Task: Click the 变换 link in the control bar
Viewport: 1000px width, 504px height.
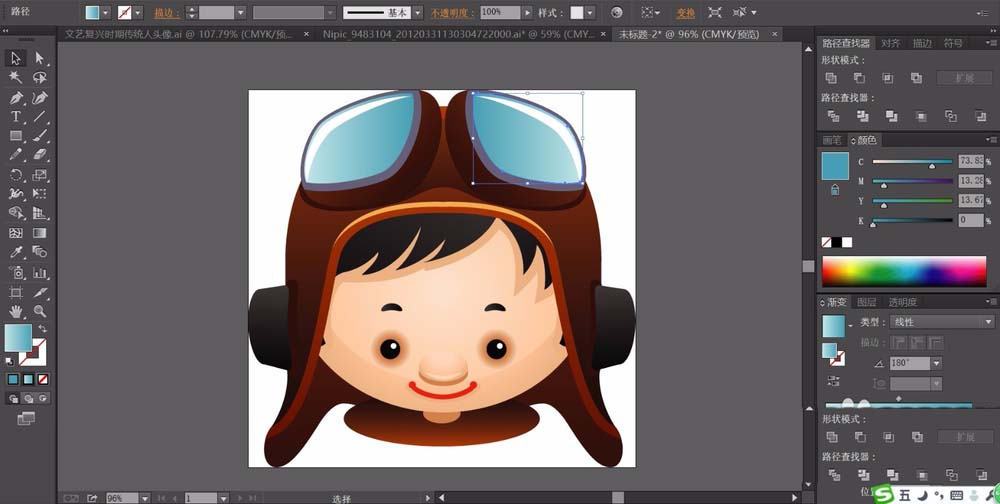Action: [x=685, y=13]
